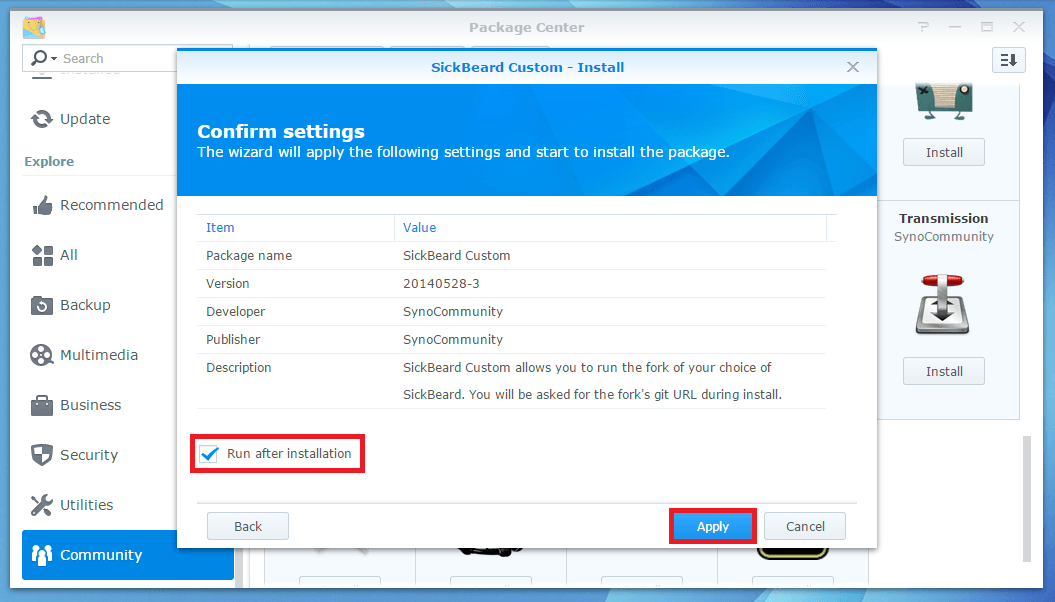Show All packages category

pos(68,255)
